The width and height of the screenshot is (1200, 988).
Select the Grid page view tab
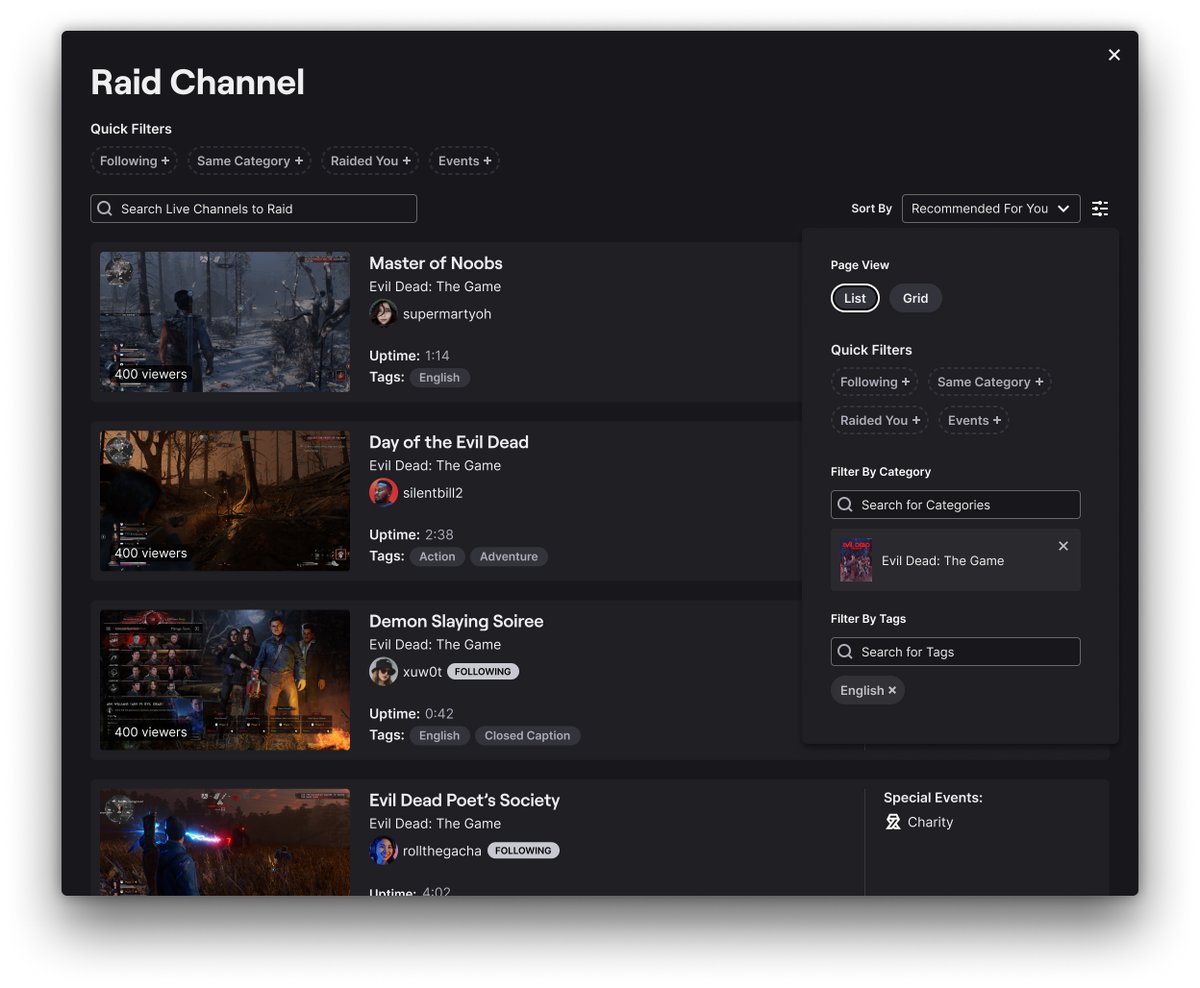pyautogui.click(x=915, y=297)
